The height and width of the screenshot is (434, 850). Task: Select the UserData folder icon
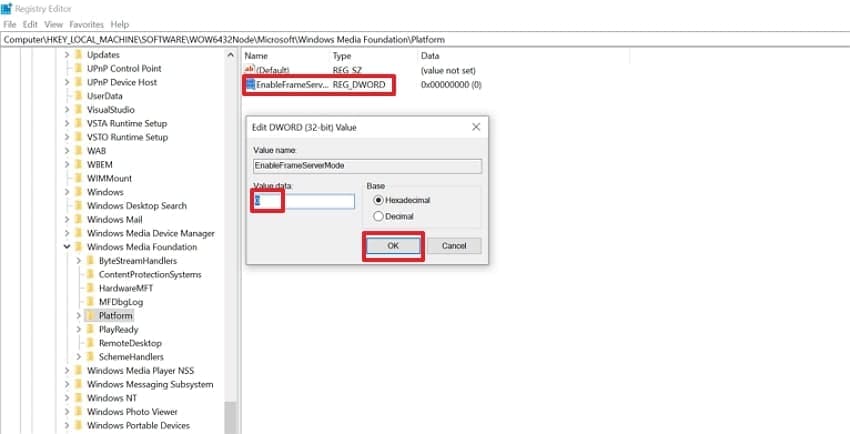click(78, 96)
